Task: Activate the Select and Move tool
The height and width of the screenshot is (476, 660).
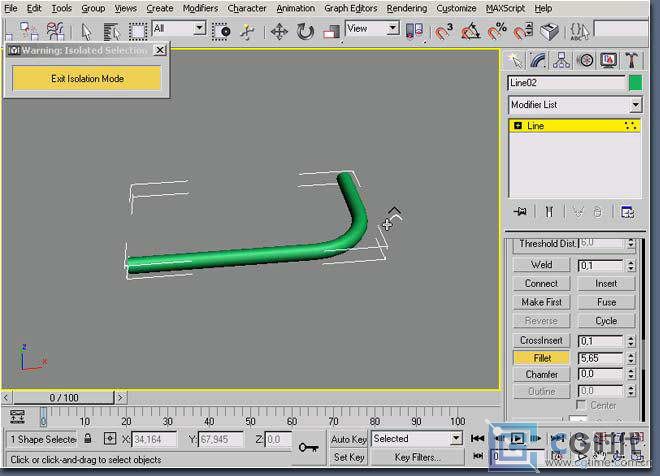Action: [279, 32]
